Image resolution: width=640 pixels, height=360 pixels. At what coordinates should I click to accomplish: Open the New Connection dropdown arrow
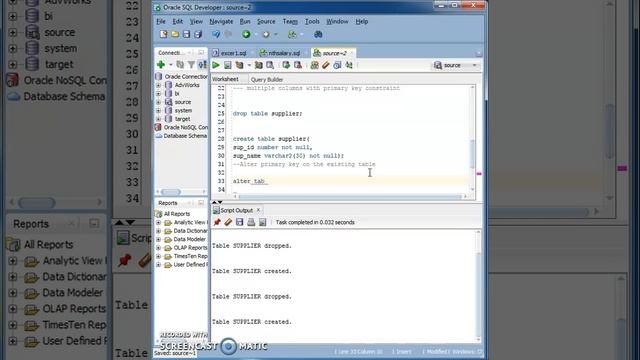[x=170, y=65]
